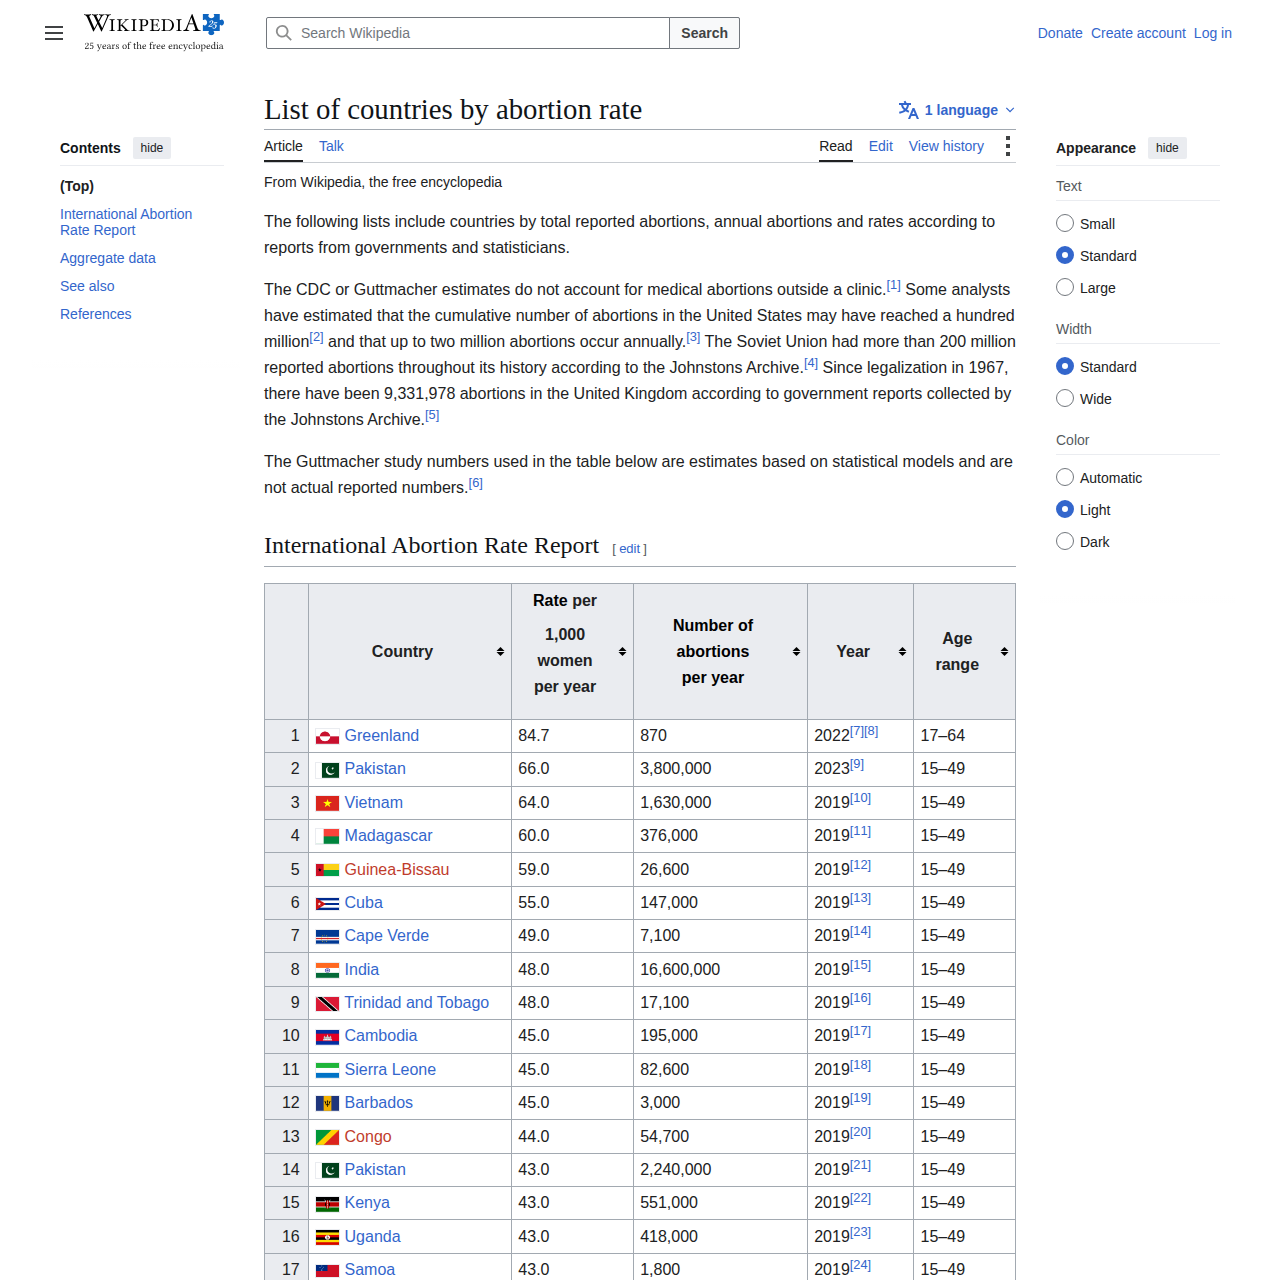This screenshot has height=1280, width=1280.
Task: Select the Small text size option
Action: 1065,223
